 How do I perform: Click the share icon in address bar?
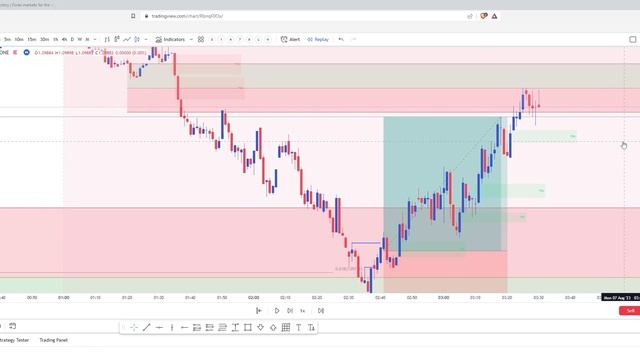[x=470, y=16]
